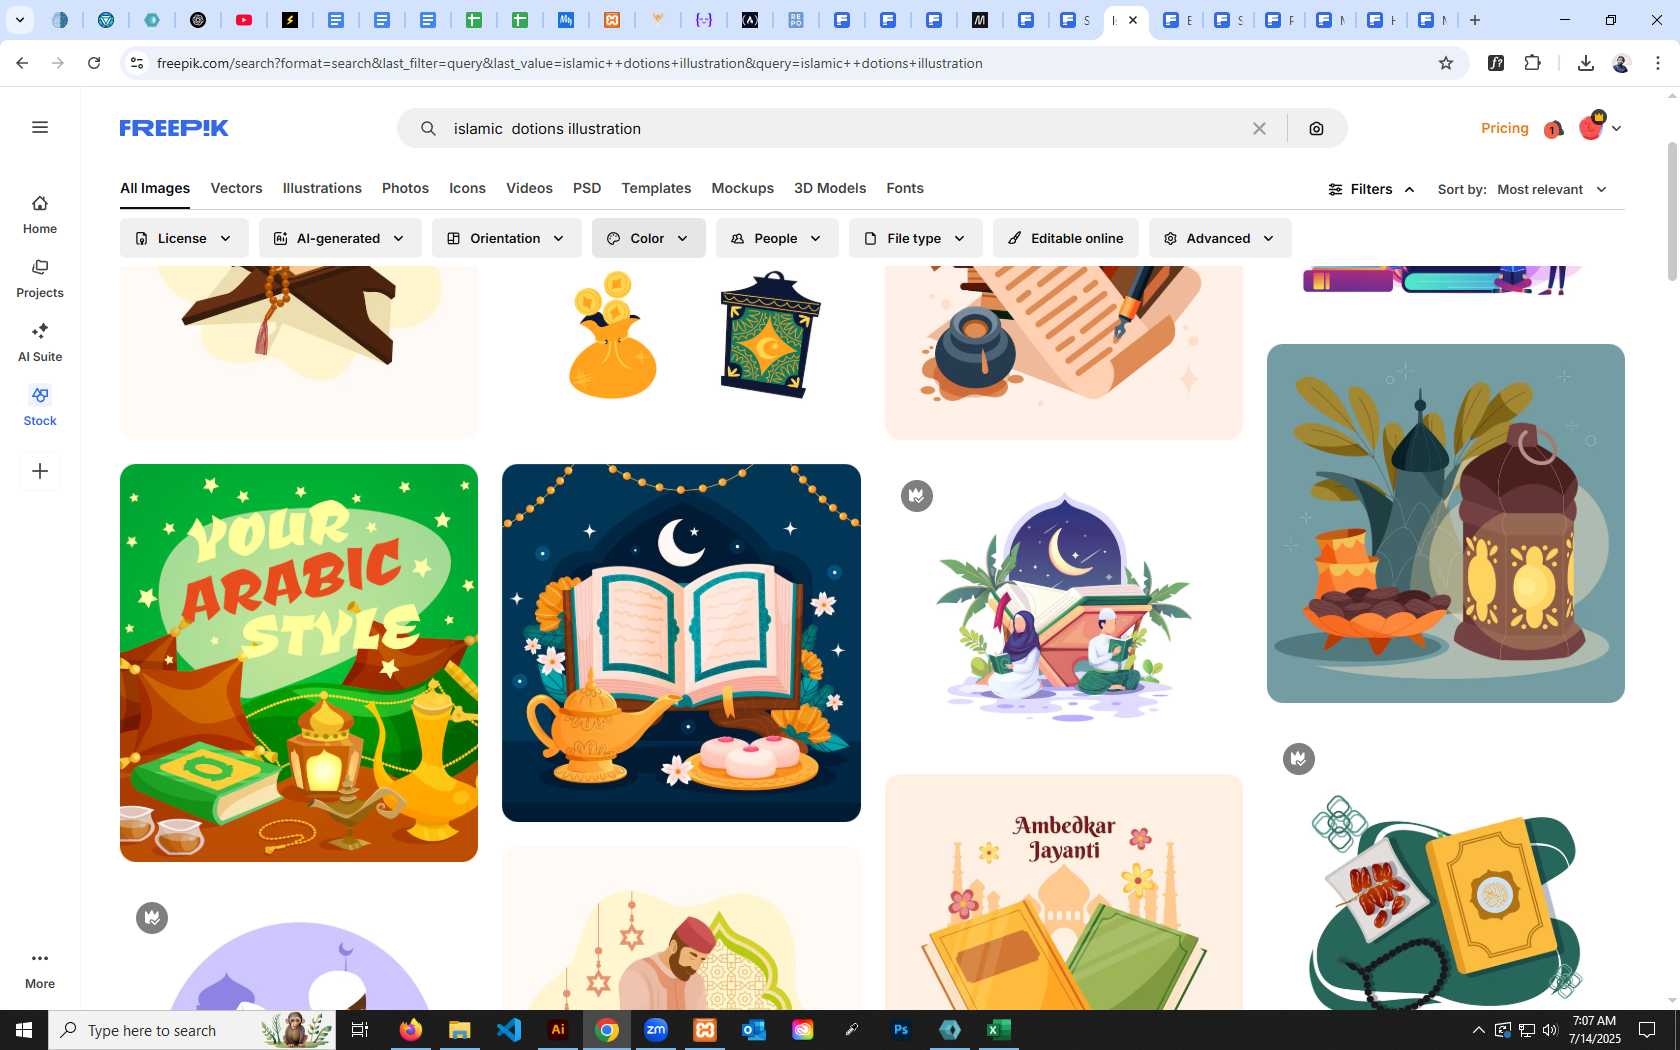Open More options in sidebar
The image size is (1680, 1050).
point(40,970)
